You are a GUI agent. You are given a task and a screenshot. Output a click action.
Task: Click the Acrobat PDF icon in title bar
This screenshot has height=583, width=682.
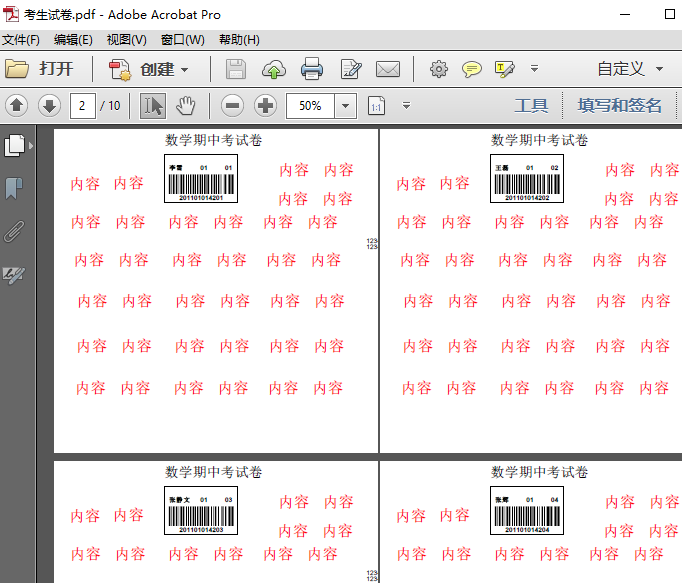[x=11, y=14]
